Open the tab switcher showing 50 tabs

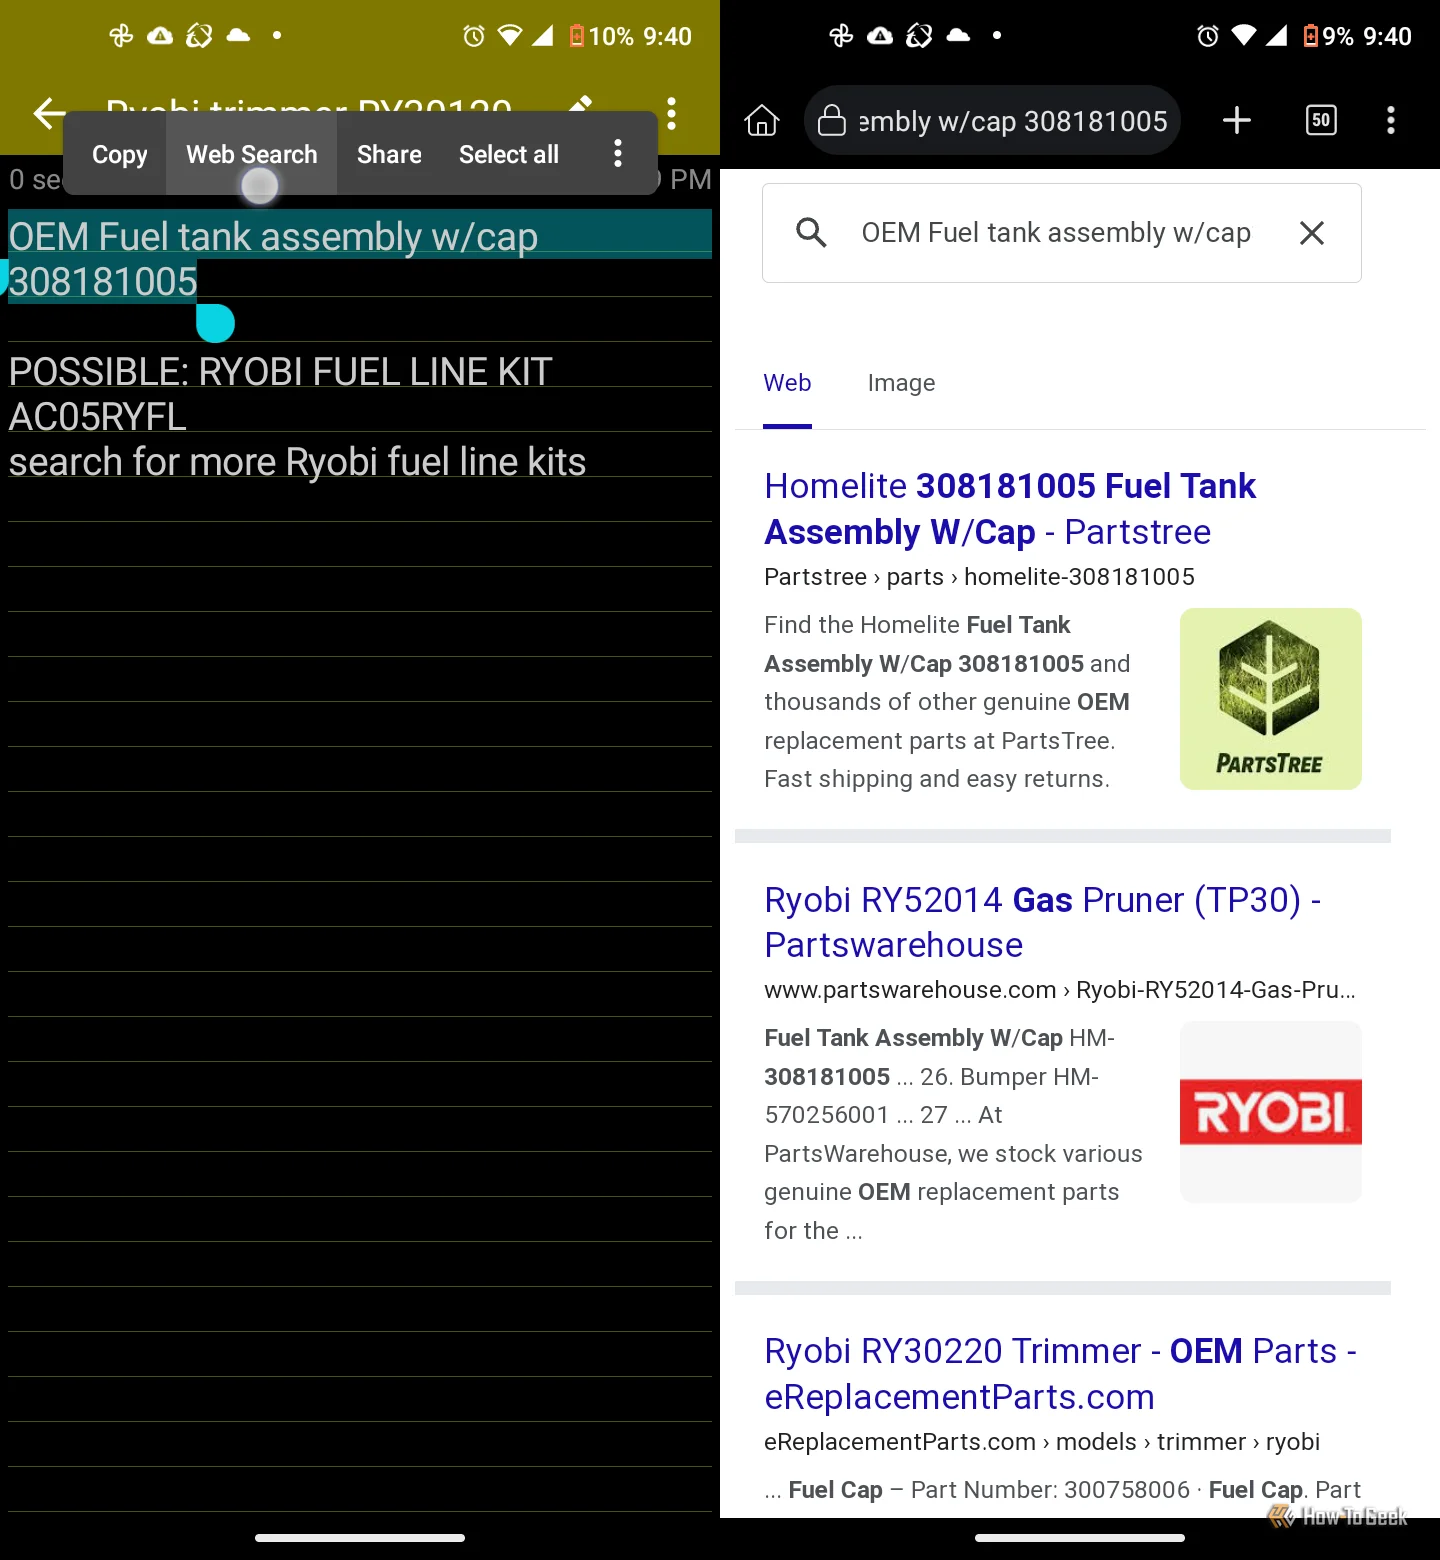[x=1321, y=120]
